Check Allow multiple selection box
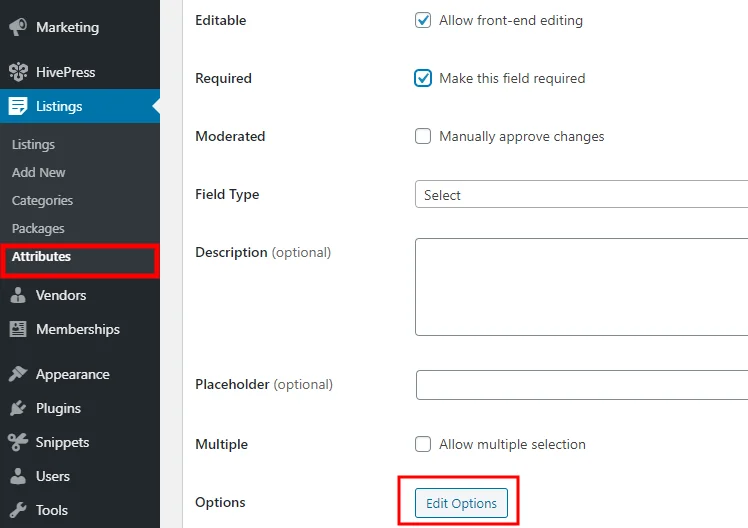This screenshot has width=748, height=528. [423, 444]
